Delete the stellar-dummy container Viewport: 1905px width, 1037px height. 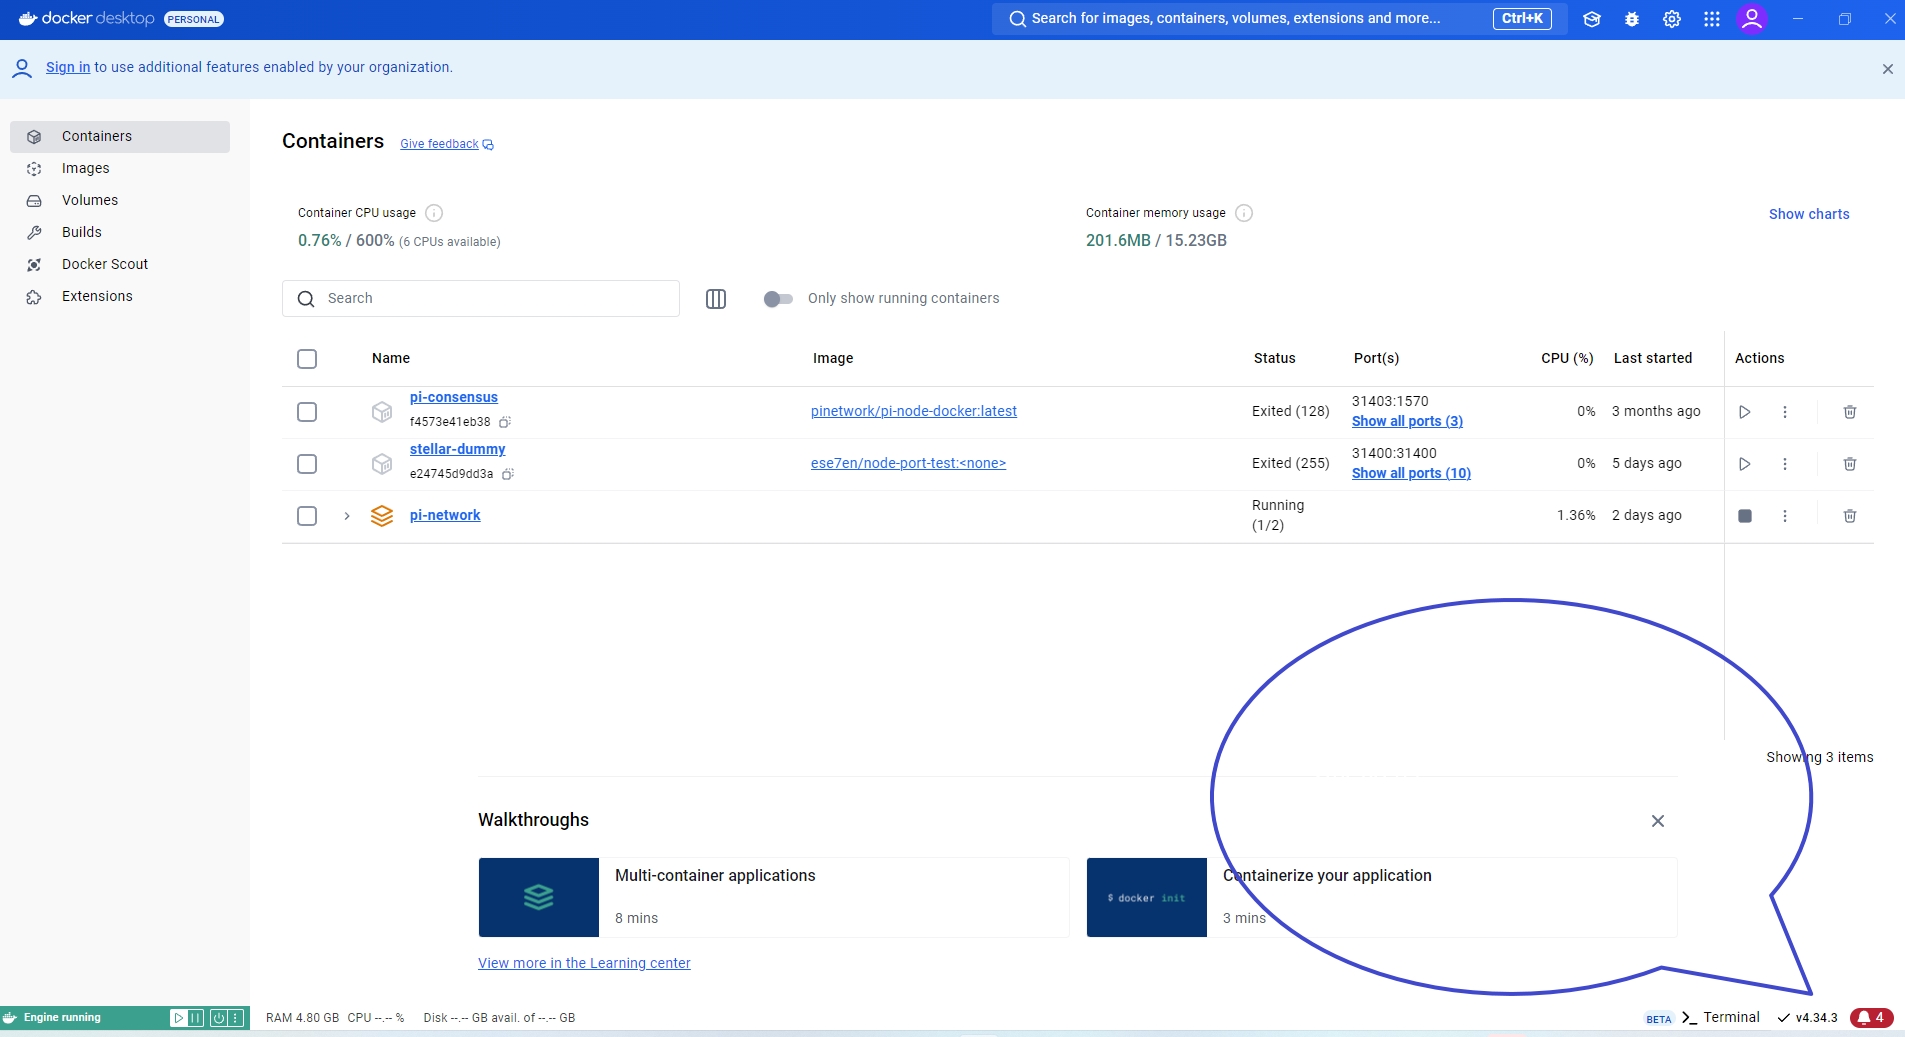[1850, 464]
